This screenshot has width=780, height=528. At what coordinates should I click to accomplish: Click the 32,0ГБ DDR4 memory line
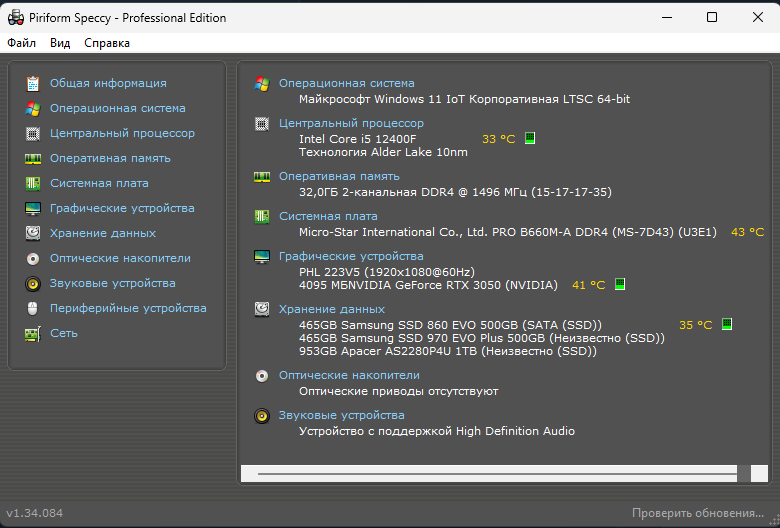click(455, 192)
